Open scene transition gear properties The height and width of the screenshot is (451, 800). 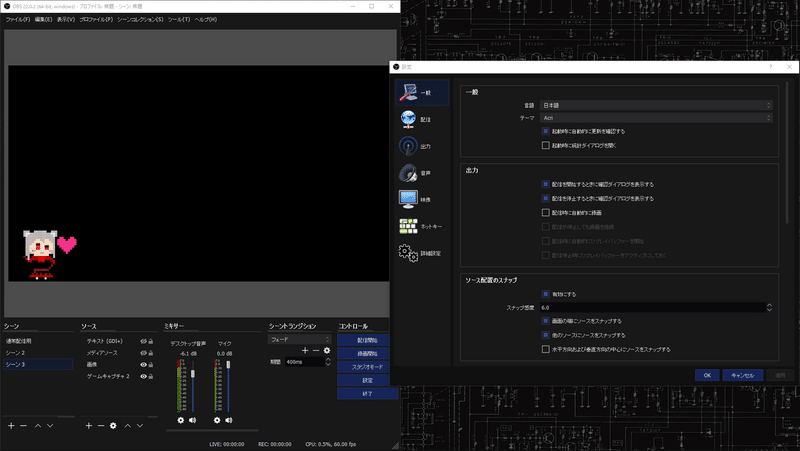click(x=327, y=350)
